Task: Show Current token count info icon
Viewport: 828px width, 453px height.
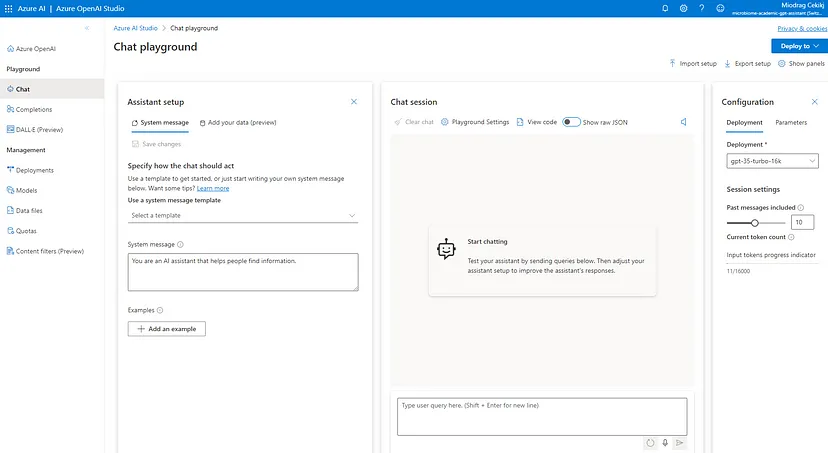Action: tap(791, 237)
